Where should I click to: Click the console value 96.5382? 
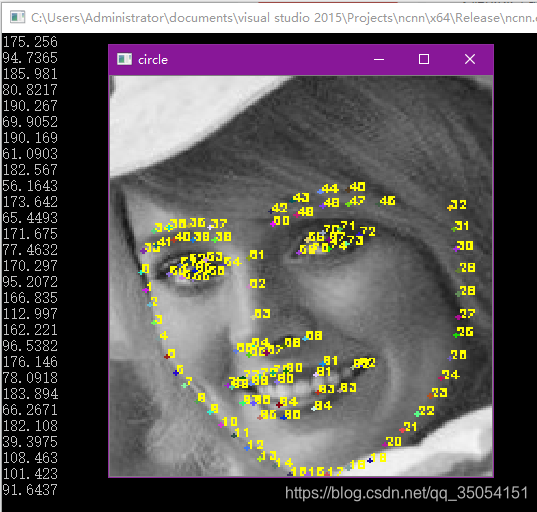[30, 346]
